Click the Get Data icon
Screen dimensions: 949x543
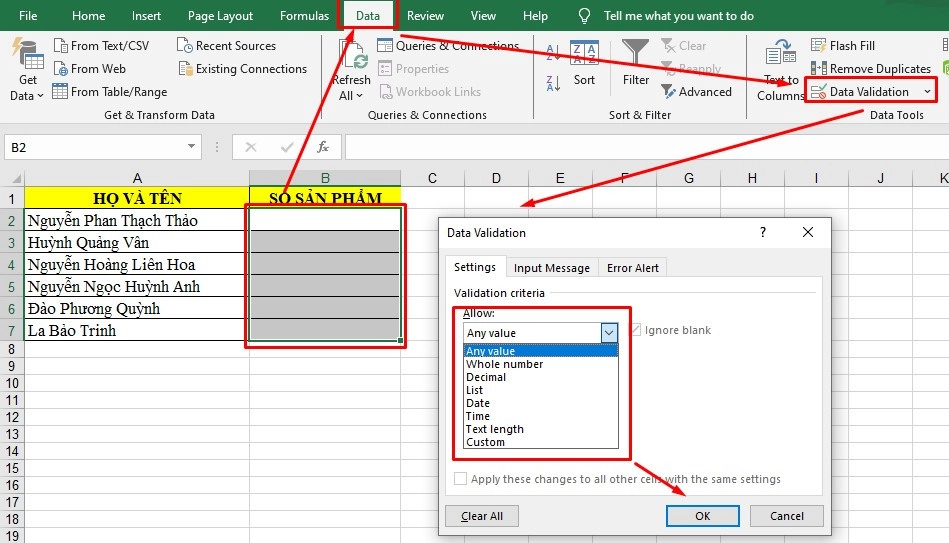[27, 56]
